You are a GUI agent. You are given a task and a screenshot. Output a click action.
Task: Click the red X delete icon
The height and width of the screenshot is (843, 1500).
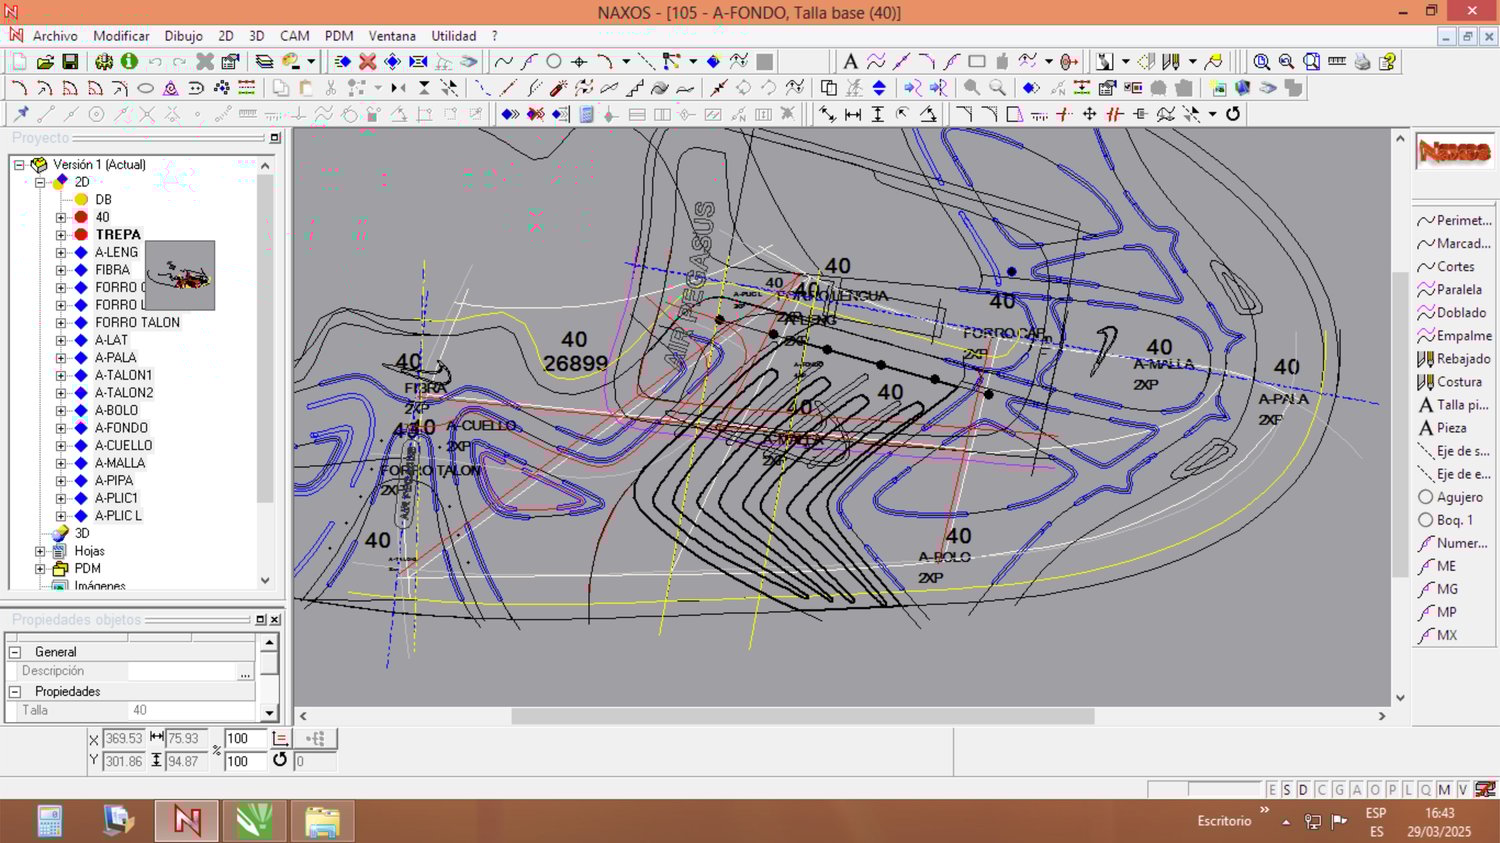[x=367, y=62]
